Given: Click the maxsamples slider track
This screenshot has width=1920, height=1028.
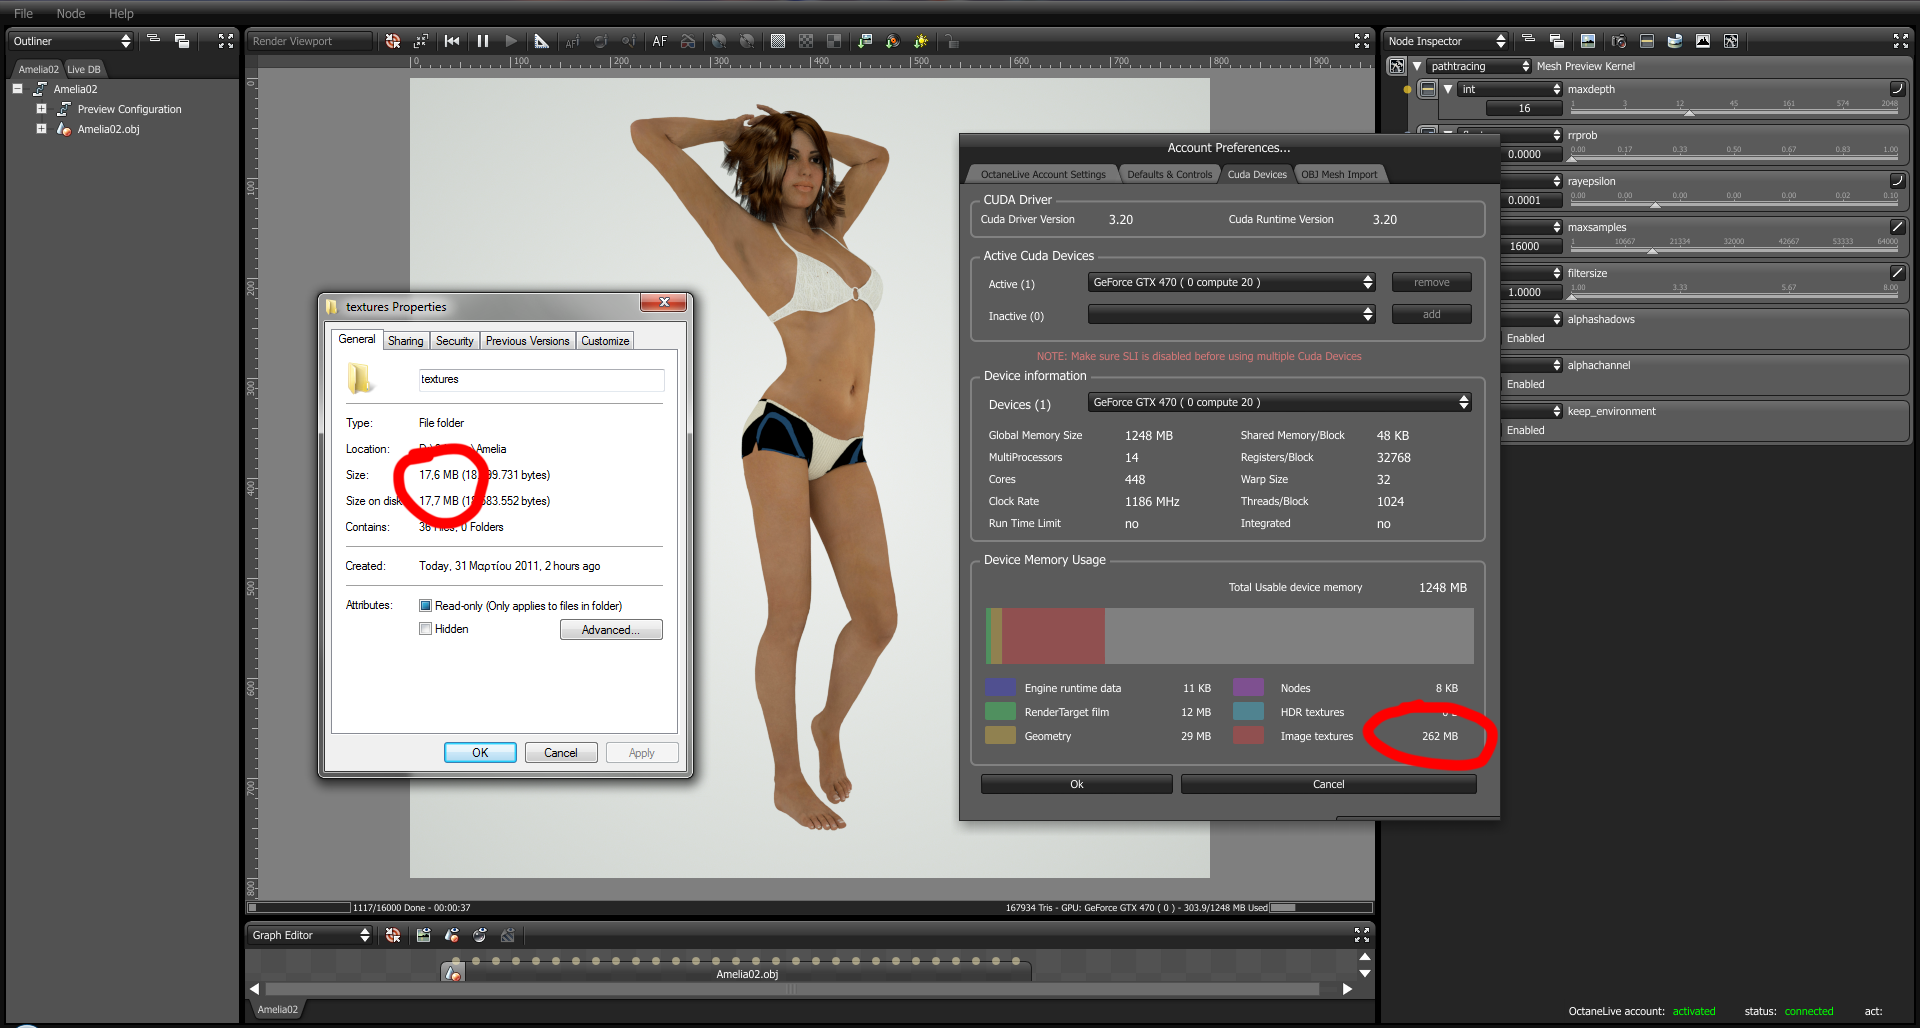Looking at the screenshot, I should tap(1734, 250).
